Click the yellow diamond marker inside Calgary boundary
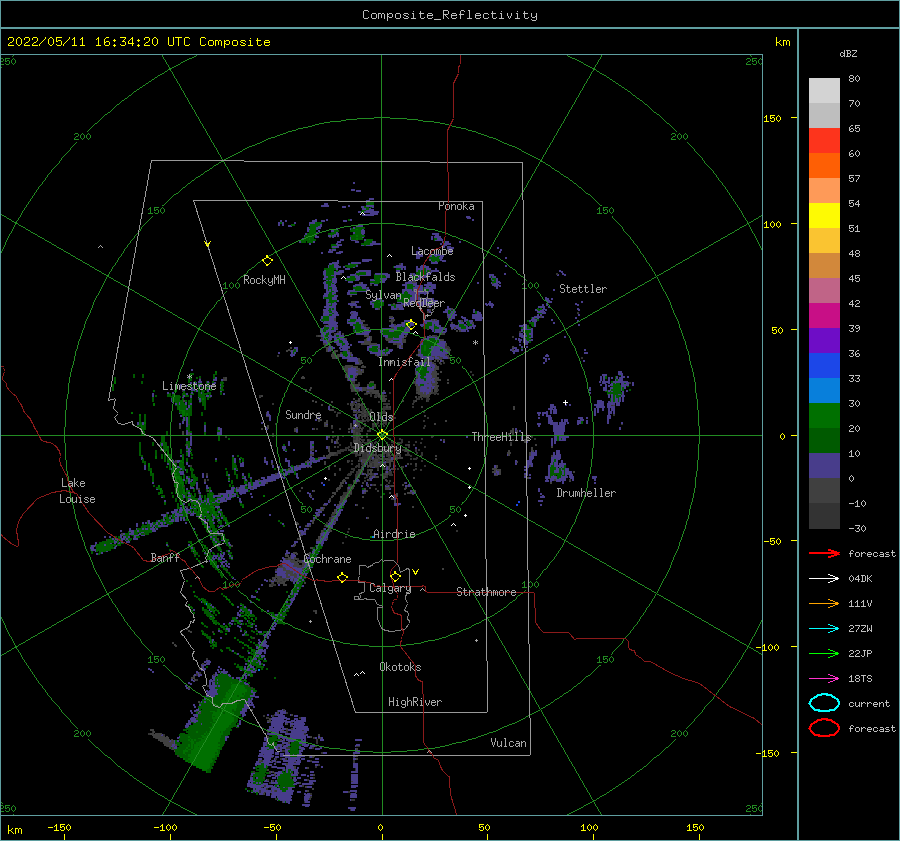This screenshot has height=841, width=900. point(395,576)
